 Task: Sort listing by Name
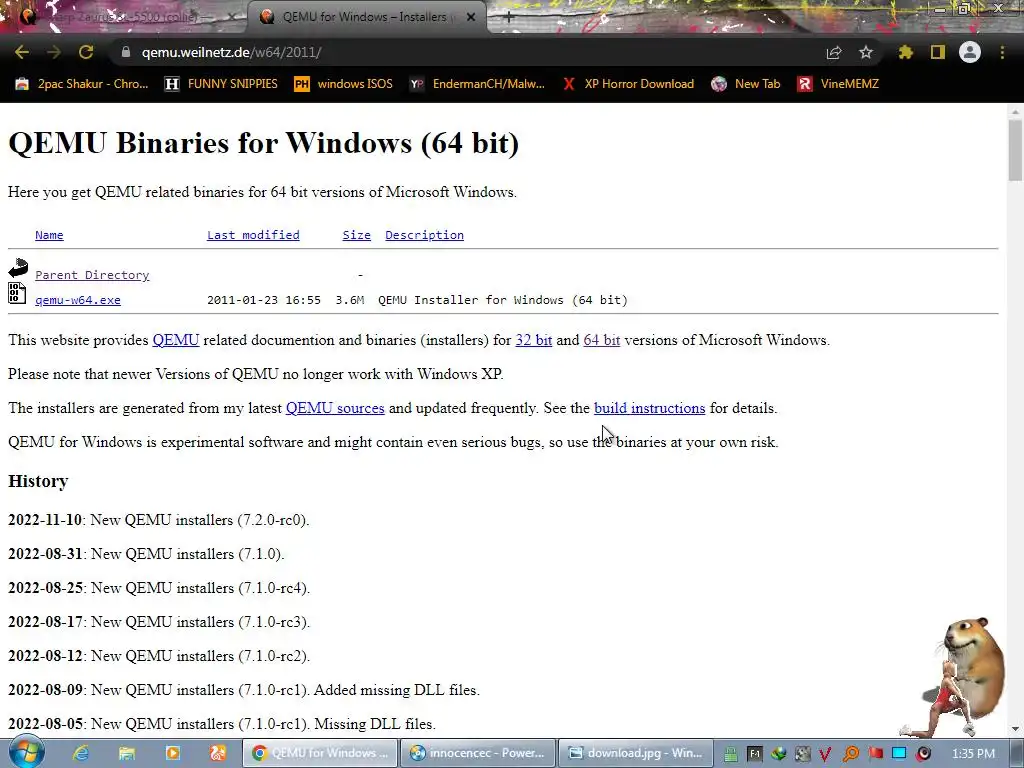tap(49, 235)
